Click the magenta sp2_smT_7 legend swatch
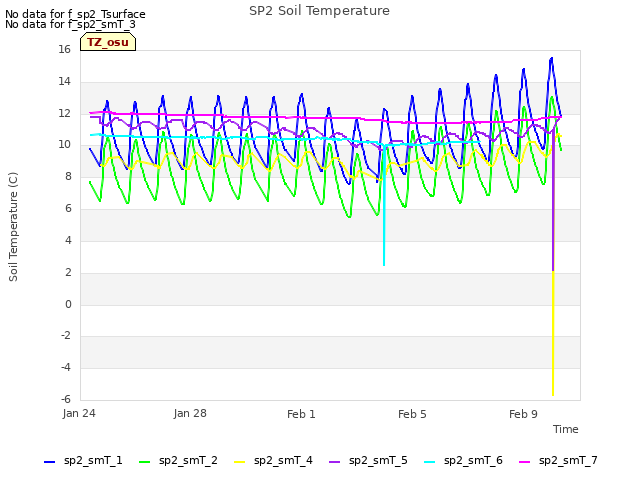Image resolution: width=640 pixels, height=480 pixels. pos(524,462)
